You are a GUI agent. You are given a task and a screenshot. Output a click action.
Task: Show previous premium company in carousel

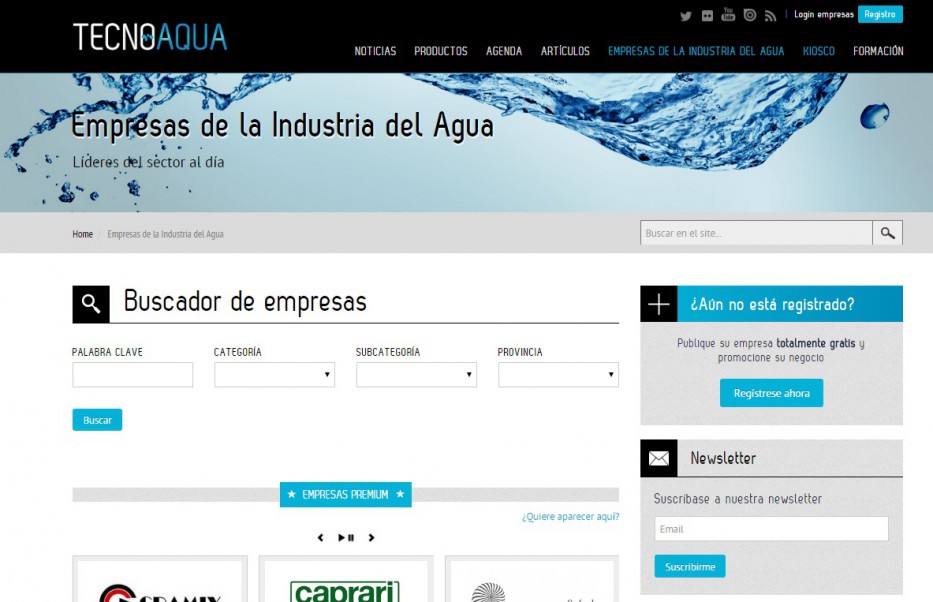pos(320,538)
